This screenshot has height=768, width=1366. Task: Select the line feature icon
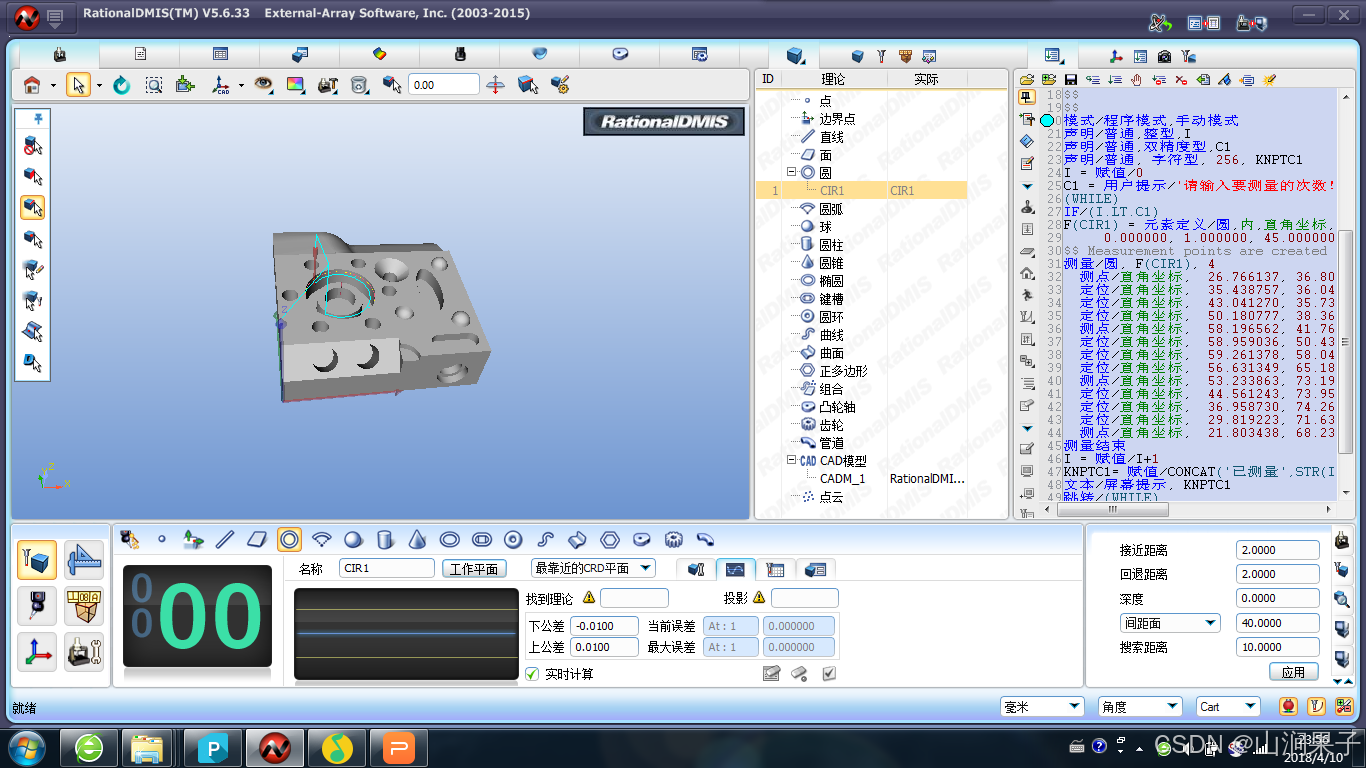[225, 539]
